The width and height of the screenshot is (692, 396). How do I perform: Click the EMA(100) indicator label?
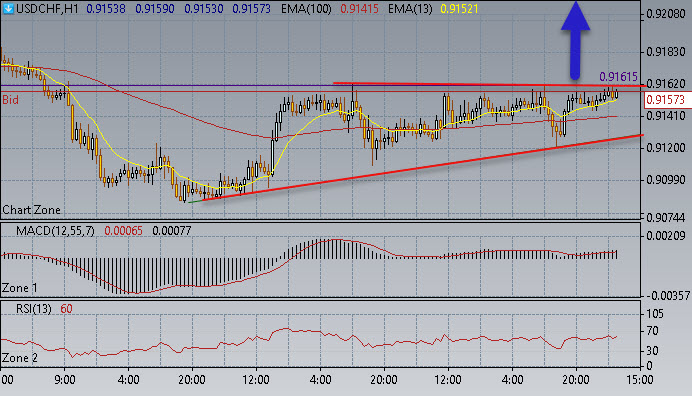click(x=306, y=9)
